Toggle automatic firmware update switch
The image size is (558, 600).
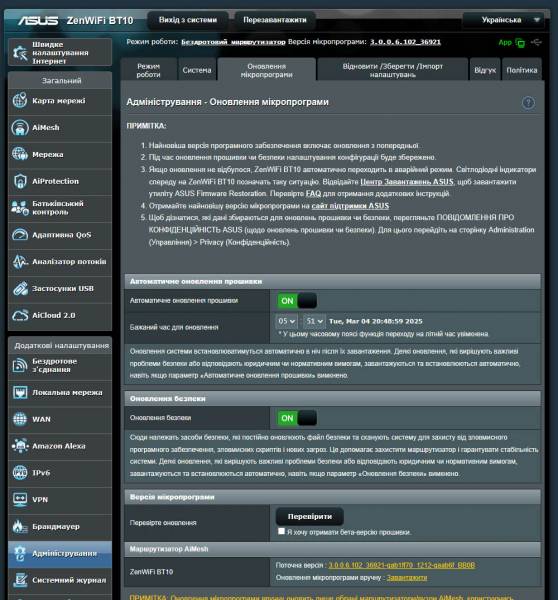click(x=297, y=301)
